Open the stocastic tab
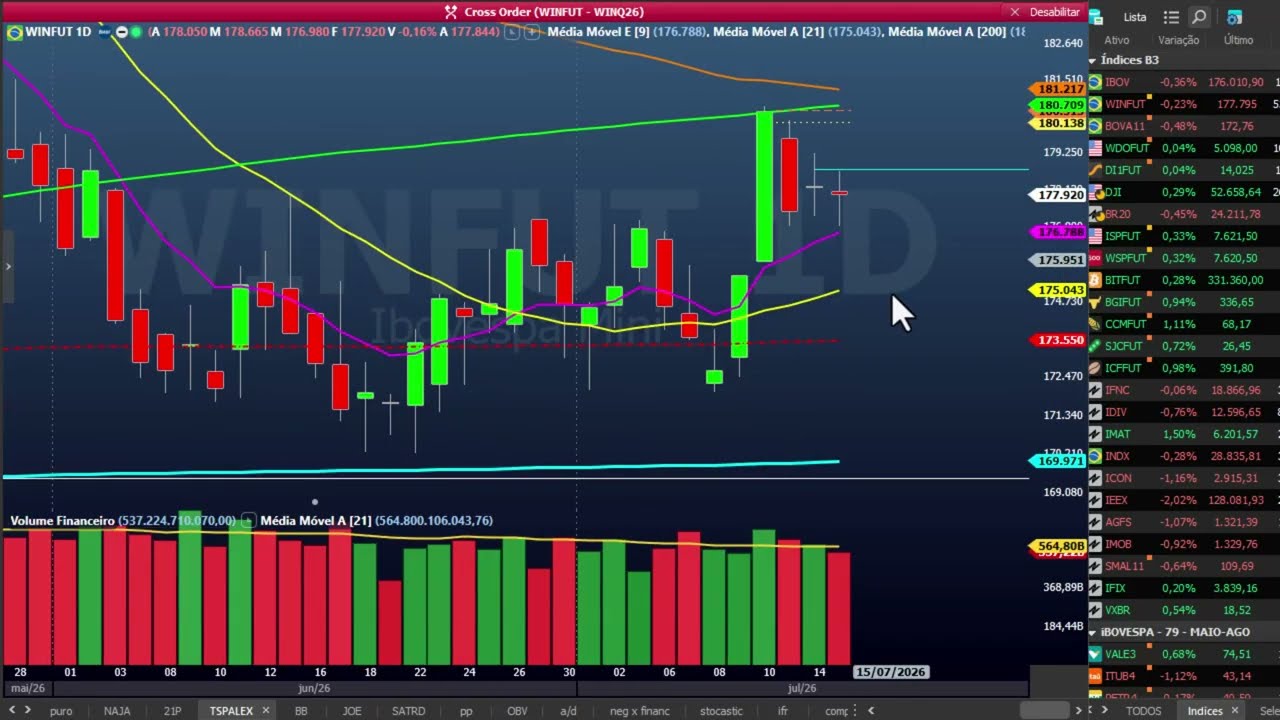 coord(721,711)
